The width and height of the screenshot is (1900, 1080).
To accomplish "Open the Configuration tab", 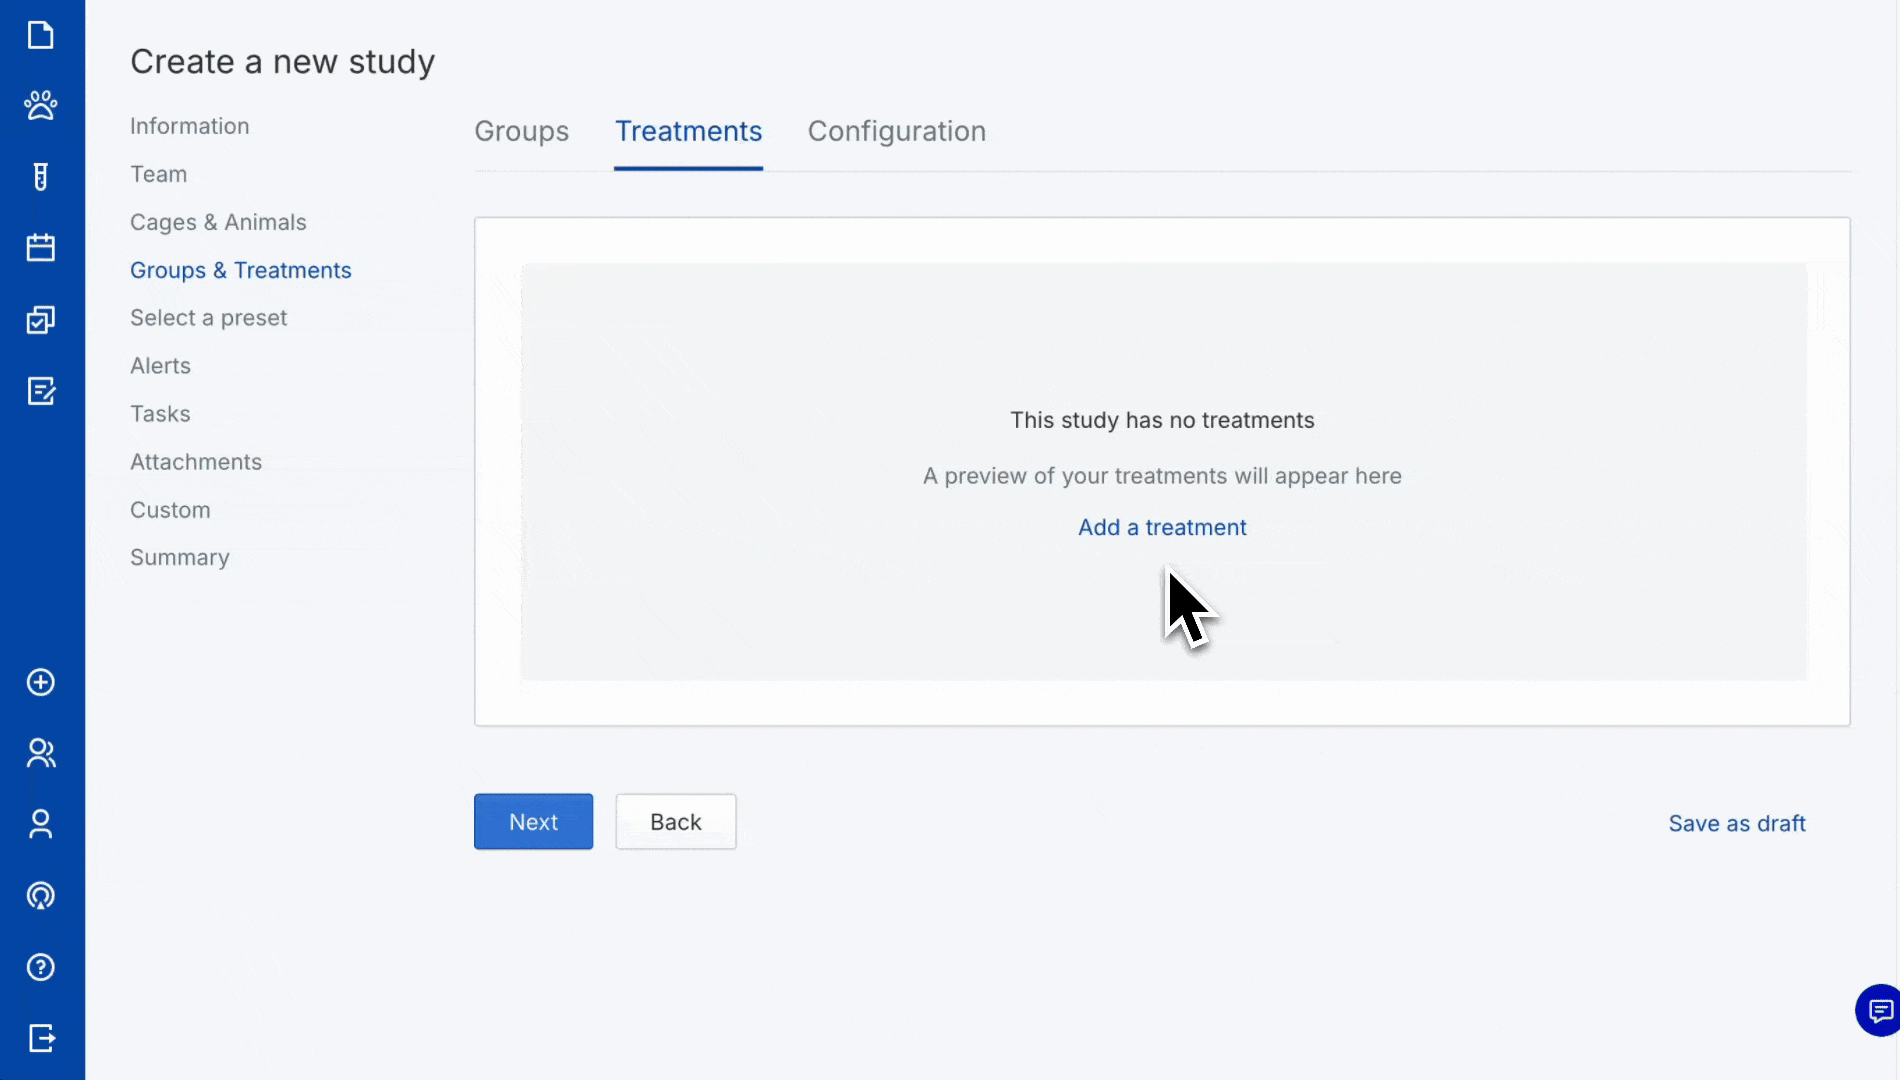I will tap(896, 131).
